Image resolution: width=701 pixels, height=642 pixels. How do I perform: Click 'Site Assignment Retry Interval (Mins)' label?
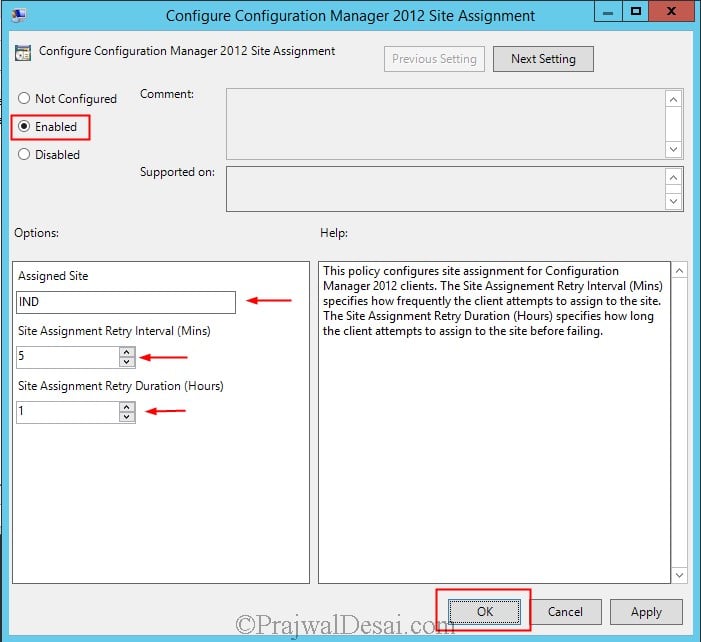[x=114, y=331]
